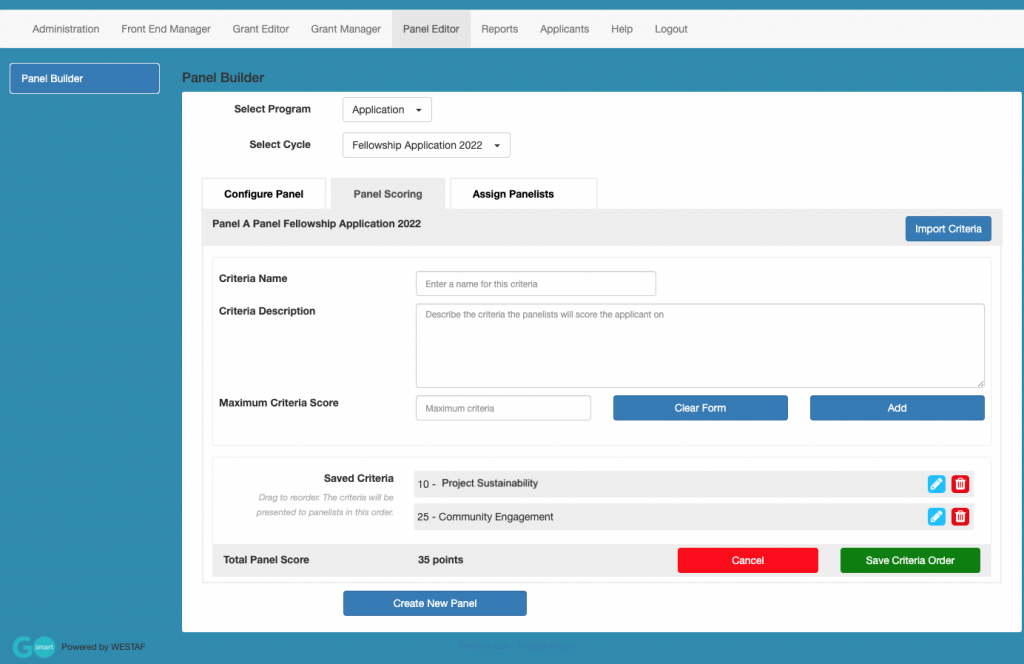1024x664 pixels.
Task: Expand the Application program selector
Action: coord(386,109)
